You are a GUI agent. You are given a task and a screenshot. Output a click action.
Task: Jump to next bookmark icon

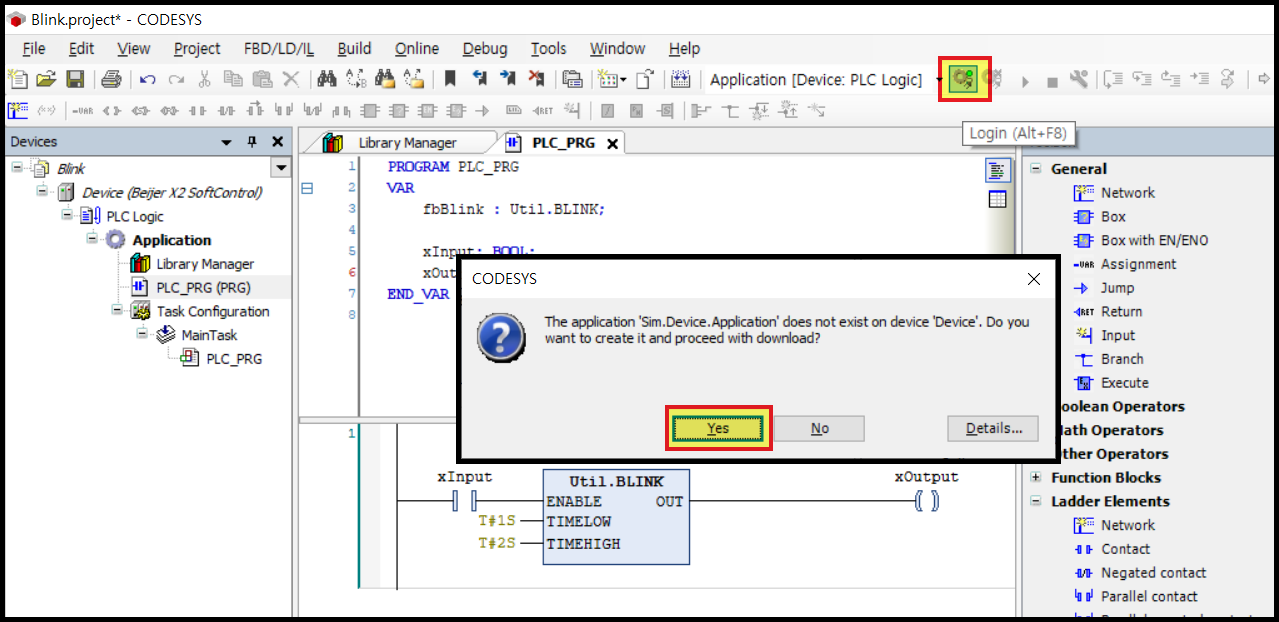point(507,79)
